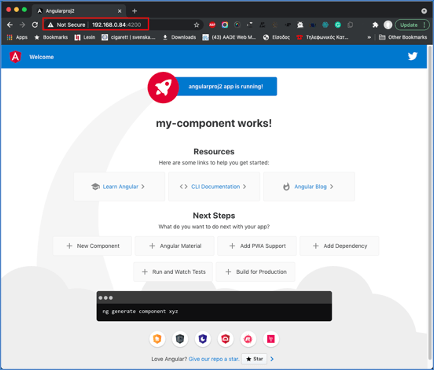Open the cigarett | svenska bookmark

coord(128,37)
